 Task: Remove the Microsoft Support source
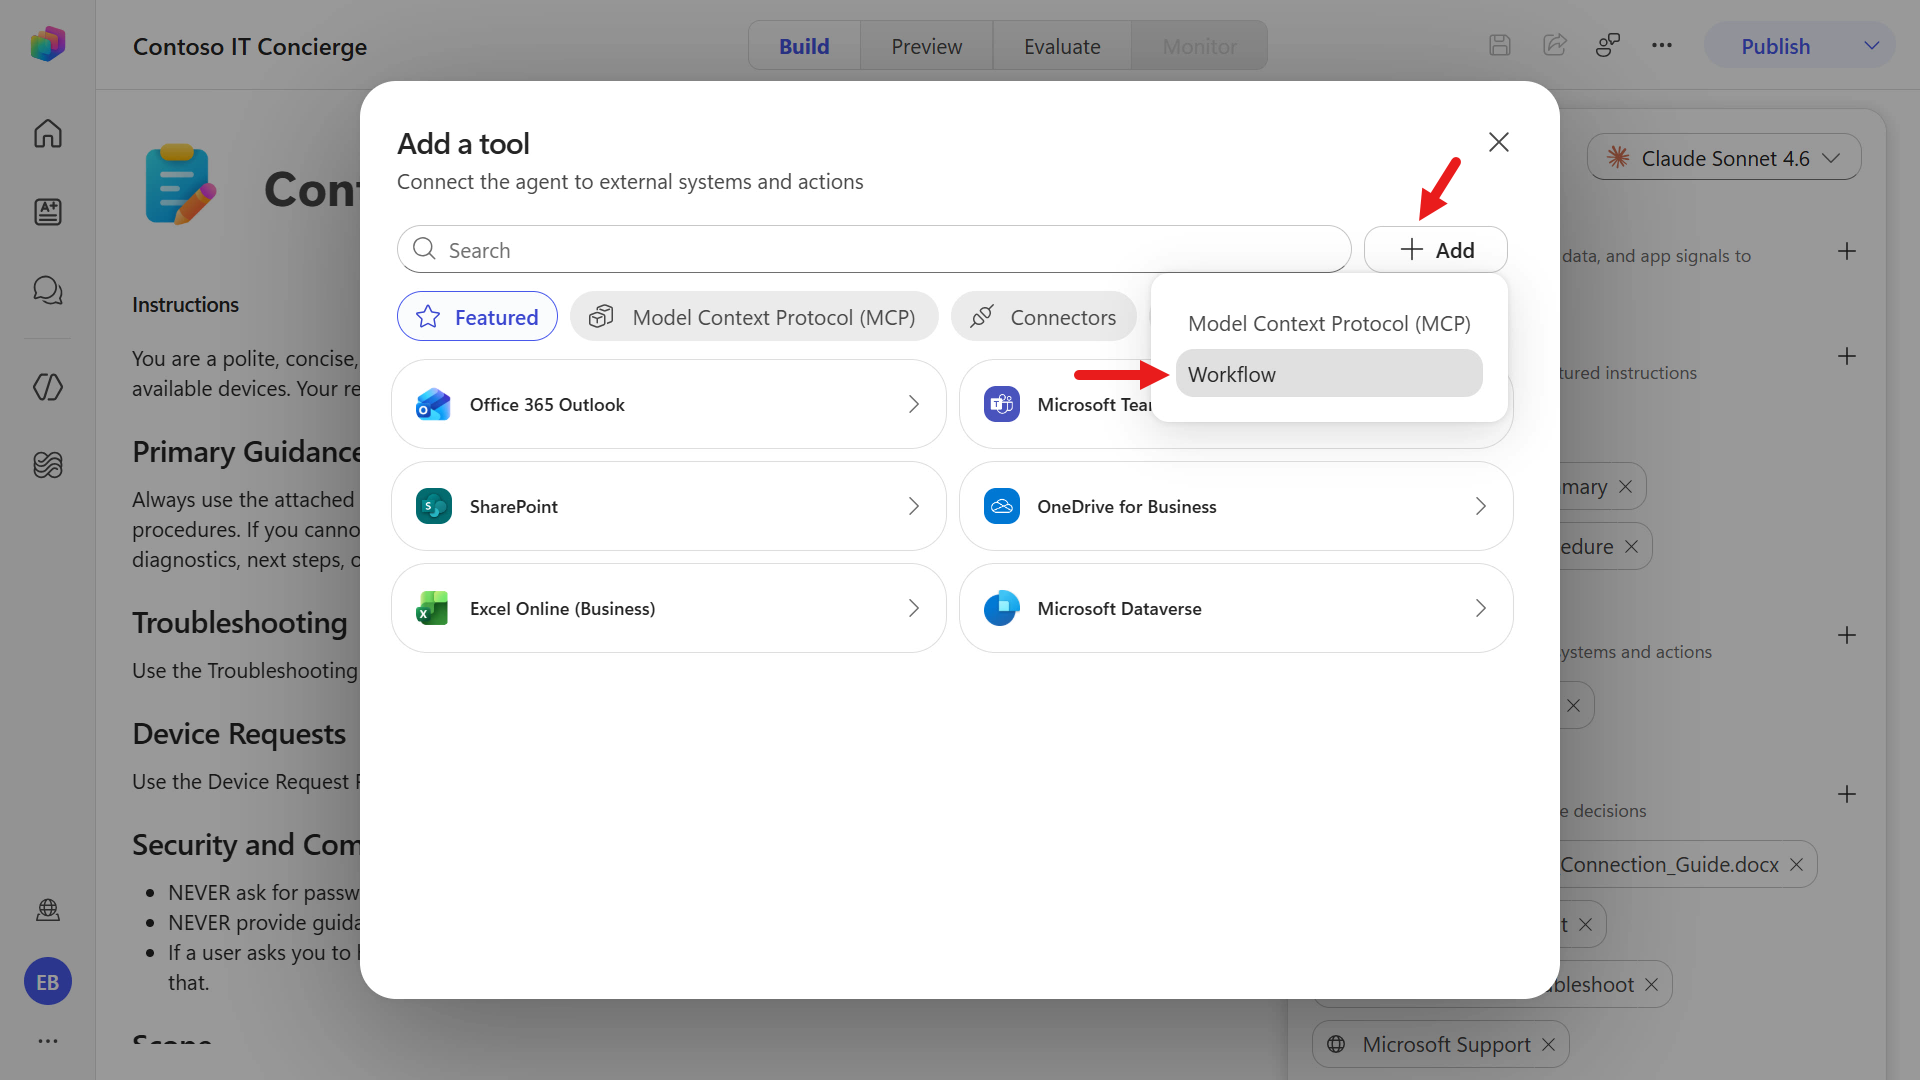tap(1548, 1044)
